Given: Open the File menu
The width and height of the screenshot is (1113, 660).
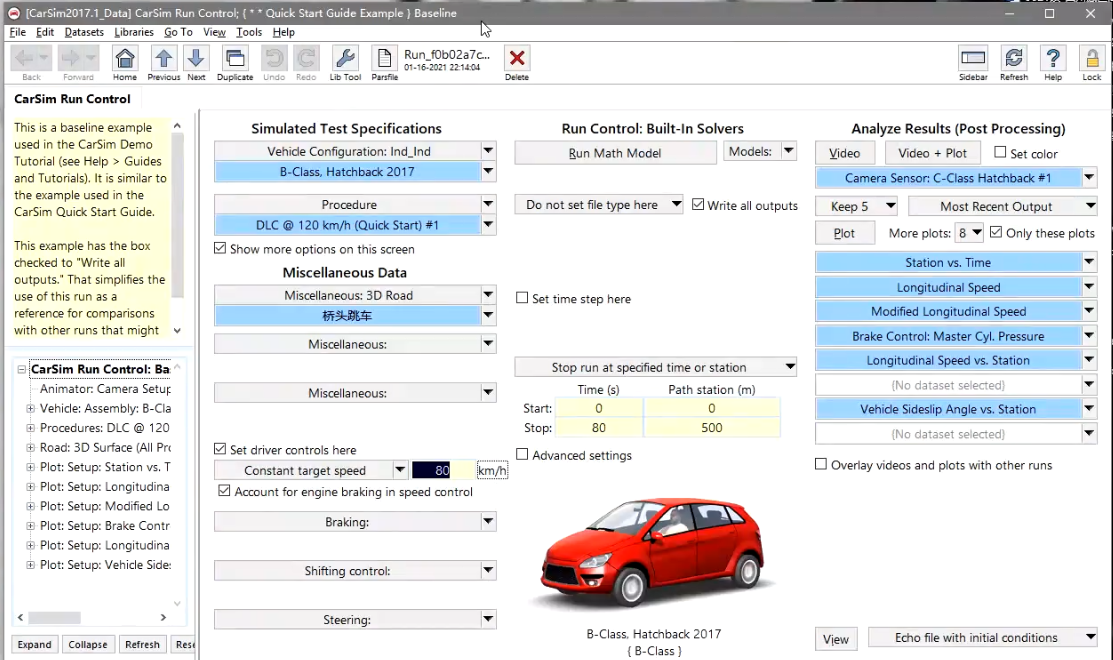Looking at the screenshot, I should (x=17, y=32).
